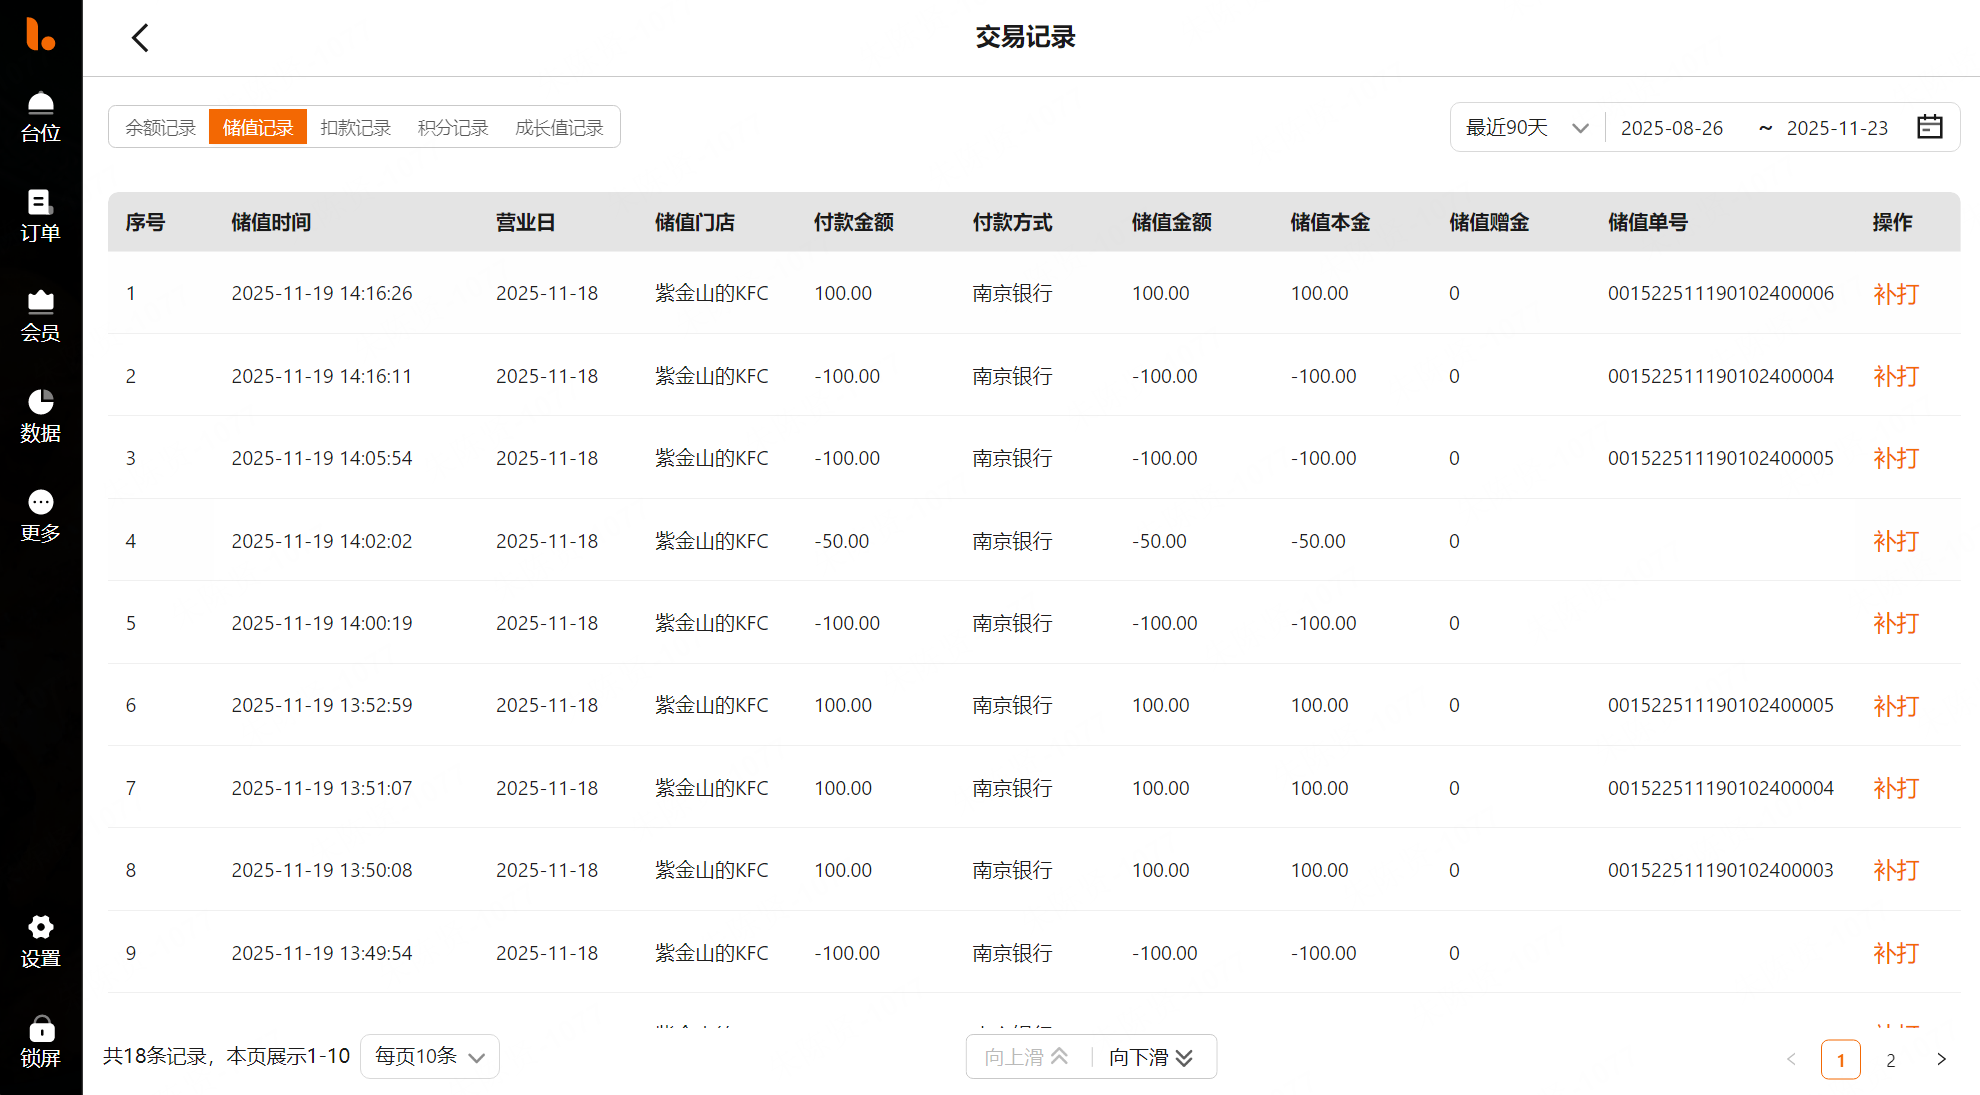
Task: Switch to the 扣款记录 tab
Action: [x=355, y=128]
